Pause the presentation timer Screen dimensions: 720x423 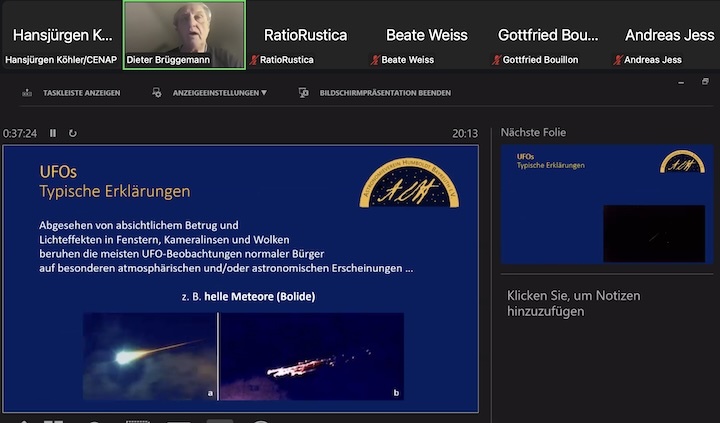click(53, 133)
